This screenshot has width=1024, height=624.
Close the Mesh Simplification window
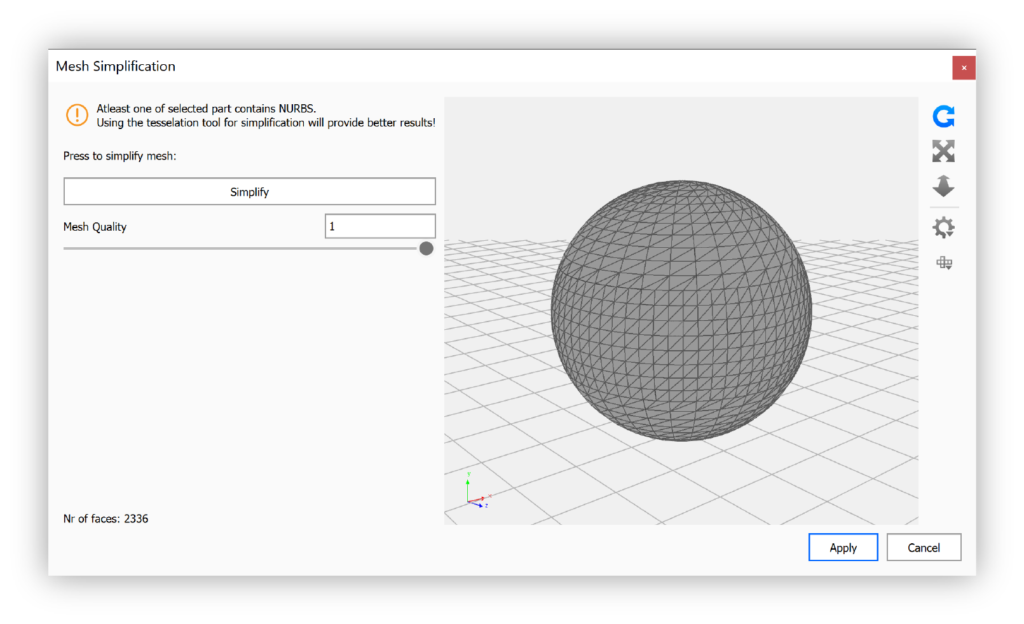(964, 67)
